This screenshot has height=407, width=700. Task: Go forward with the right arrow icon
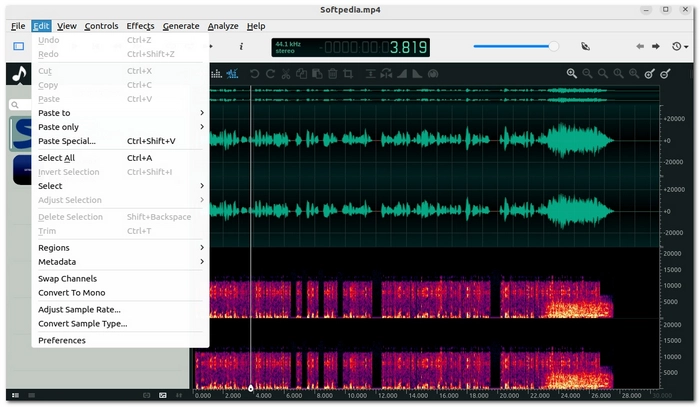click(655, 46)
